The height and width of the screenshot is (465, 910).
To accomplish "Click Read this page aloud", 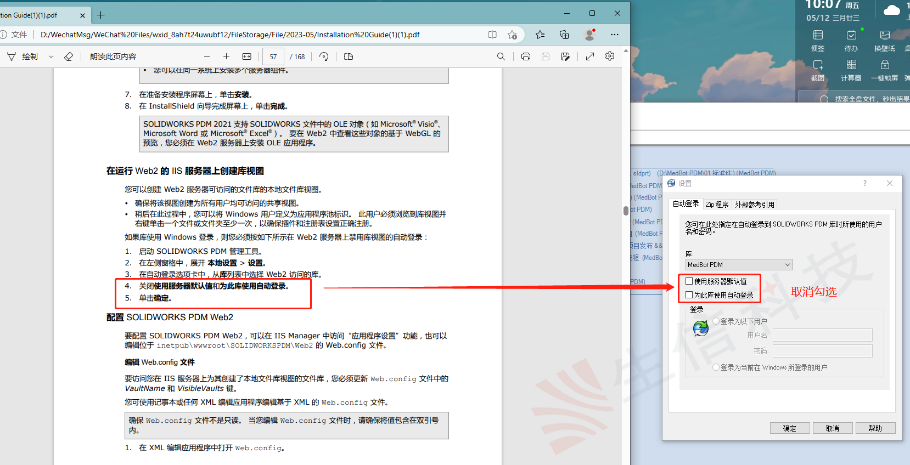I will click(x=113, y=56).
